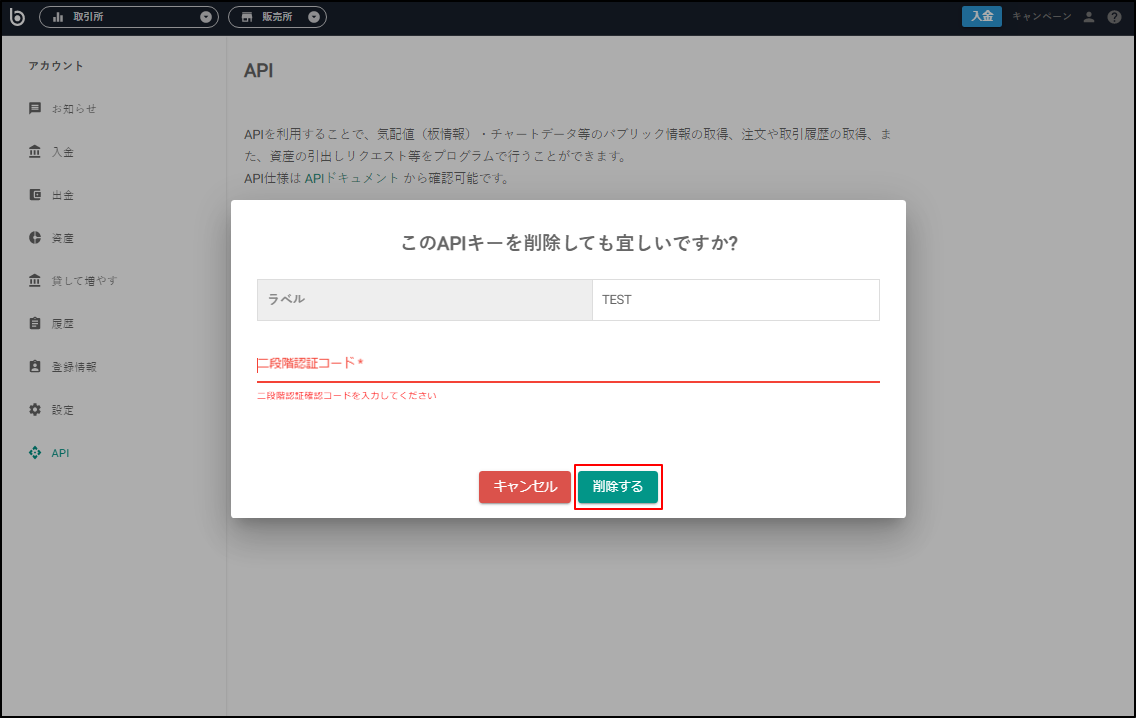Click the red キャンセル button
Viewport: 1136px width, 718px height.
click(525, 486)
